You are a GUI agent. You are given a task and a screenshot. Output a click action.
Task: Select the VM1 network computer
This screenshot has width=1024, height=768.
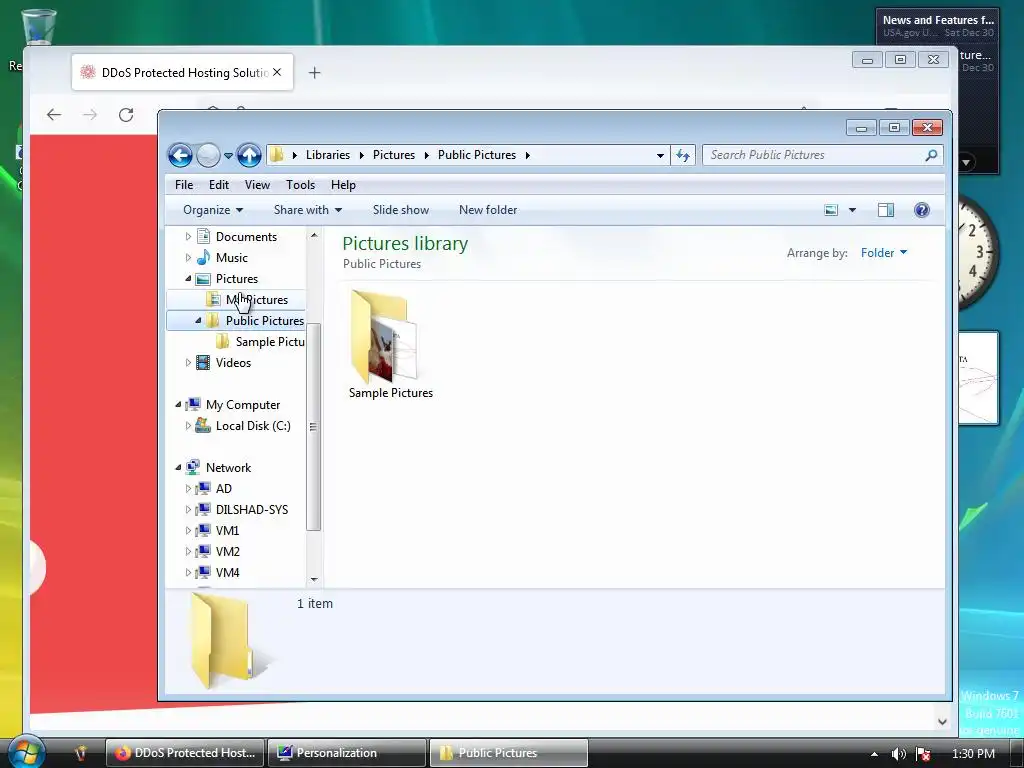pos(227,530)
